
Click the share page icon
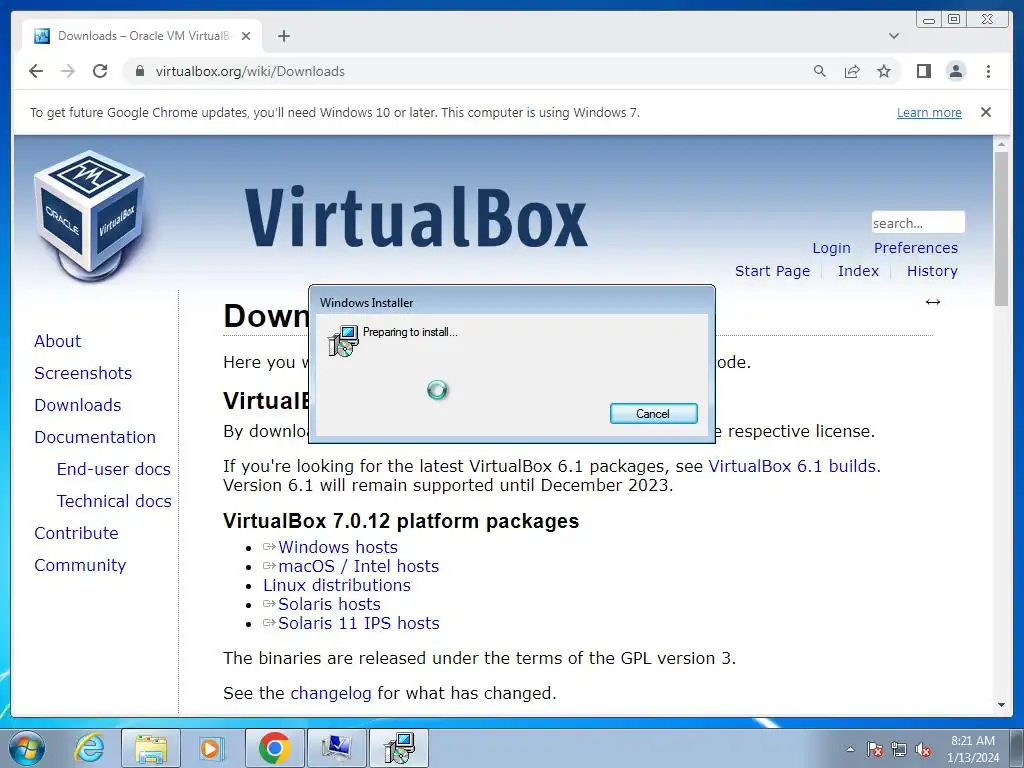click(852, 71)
